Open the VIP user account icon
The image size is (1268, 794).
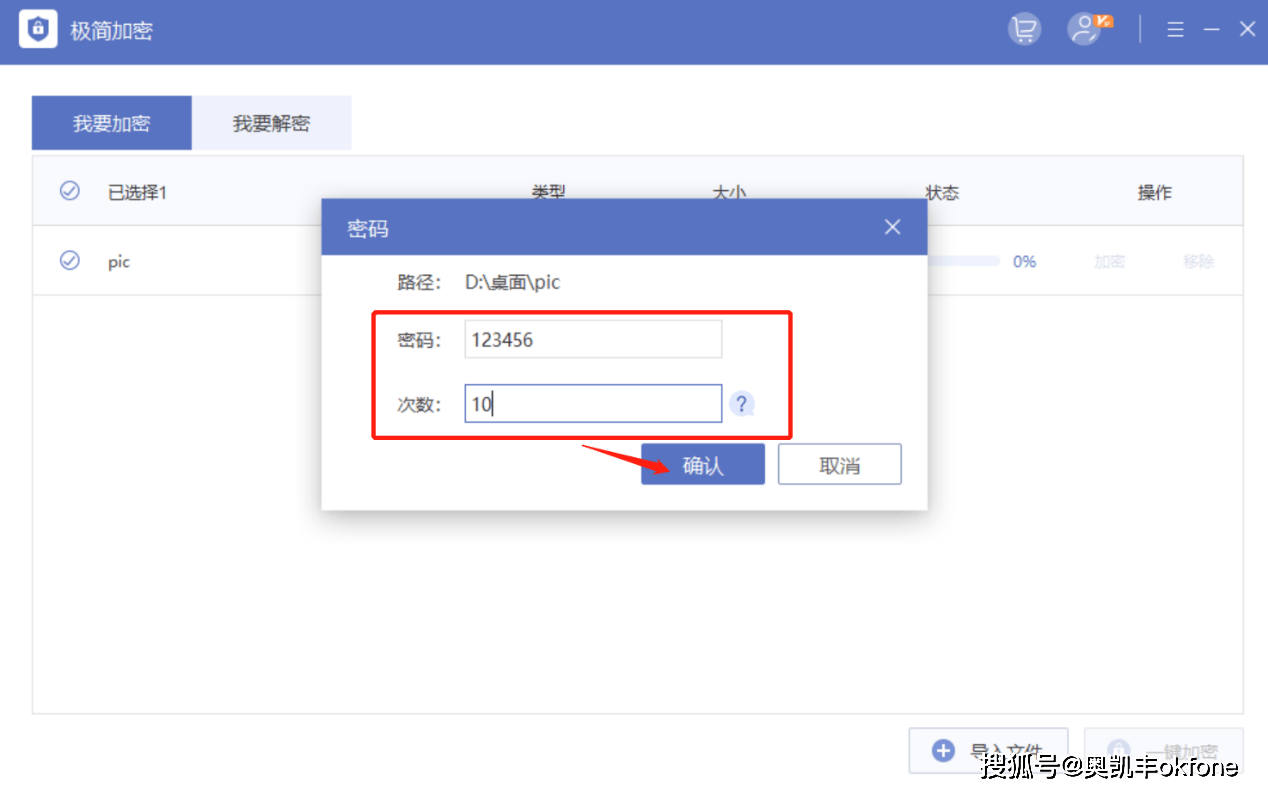tap(1087, 29)
